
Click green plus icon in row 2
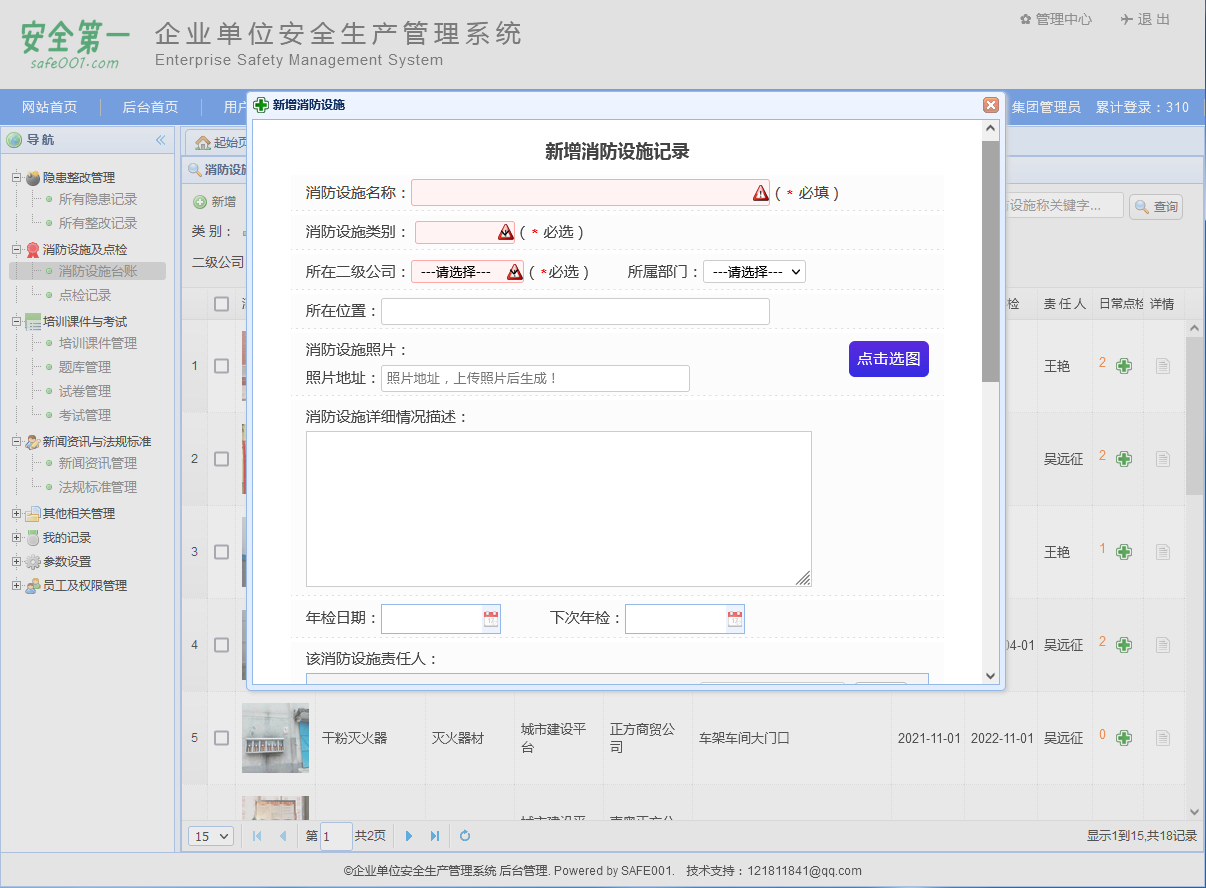tap(1124, 459)
